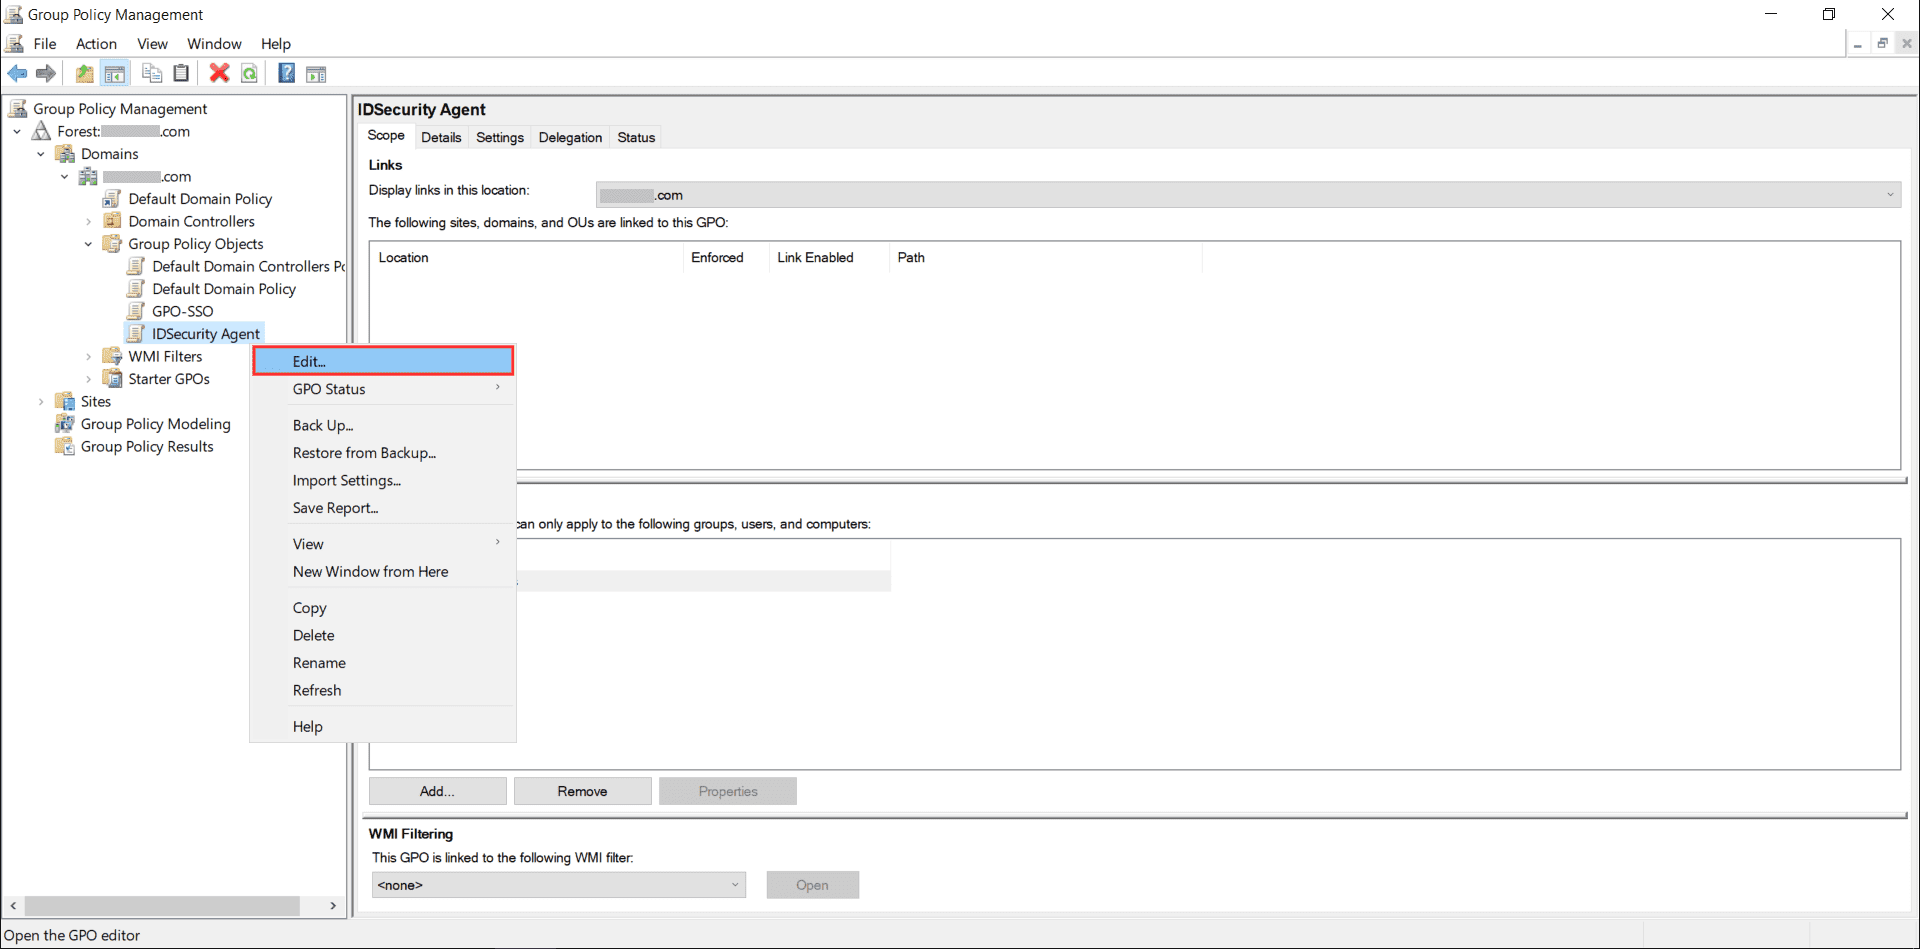Click the Default Domain Controllers Policy GPO icon
The width and height of the screenshot is (1920, 949).
tap(136, 266)
